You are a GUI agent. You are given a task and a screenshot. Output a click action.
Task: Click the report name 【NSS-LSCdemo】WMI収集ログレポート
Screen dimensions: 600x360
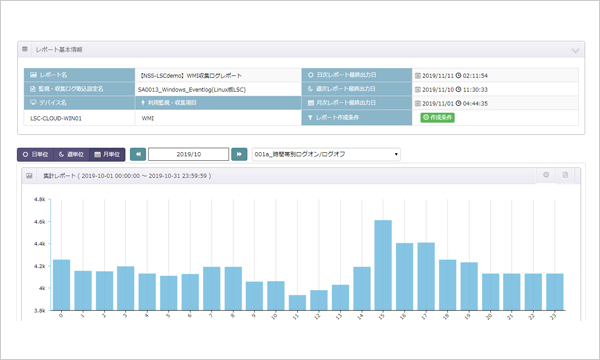190,76
